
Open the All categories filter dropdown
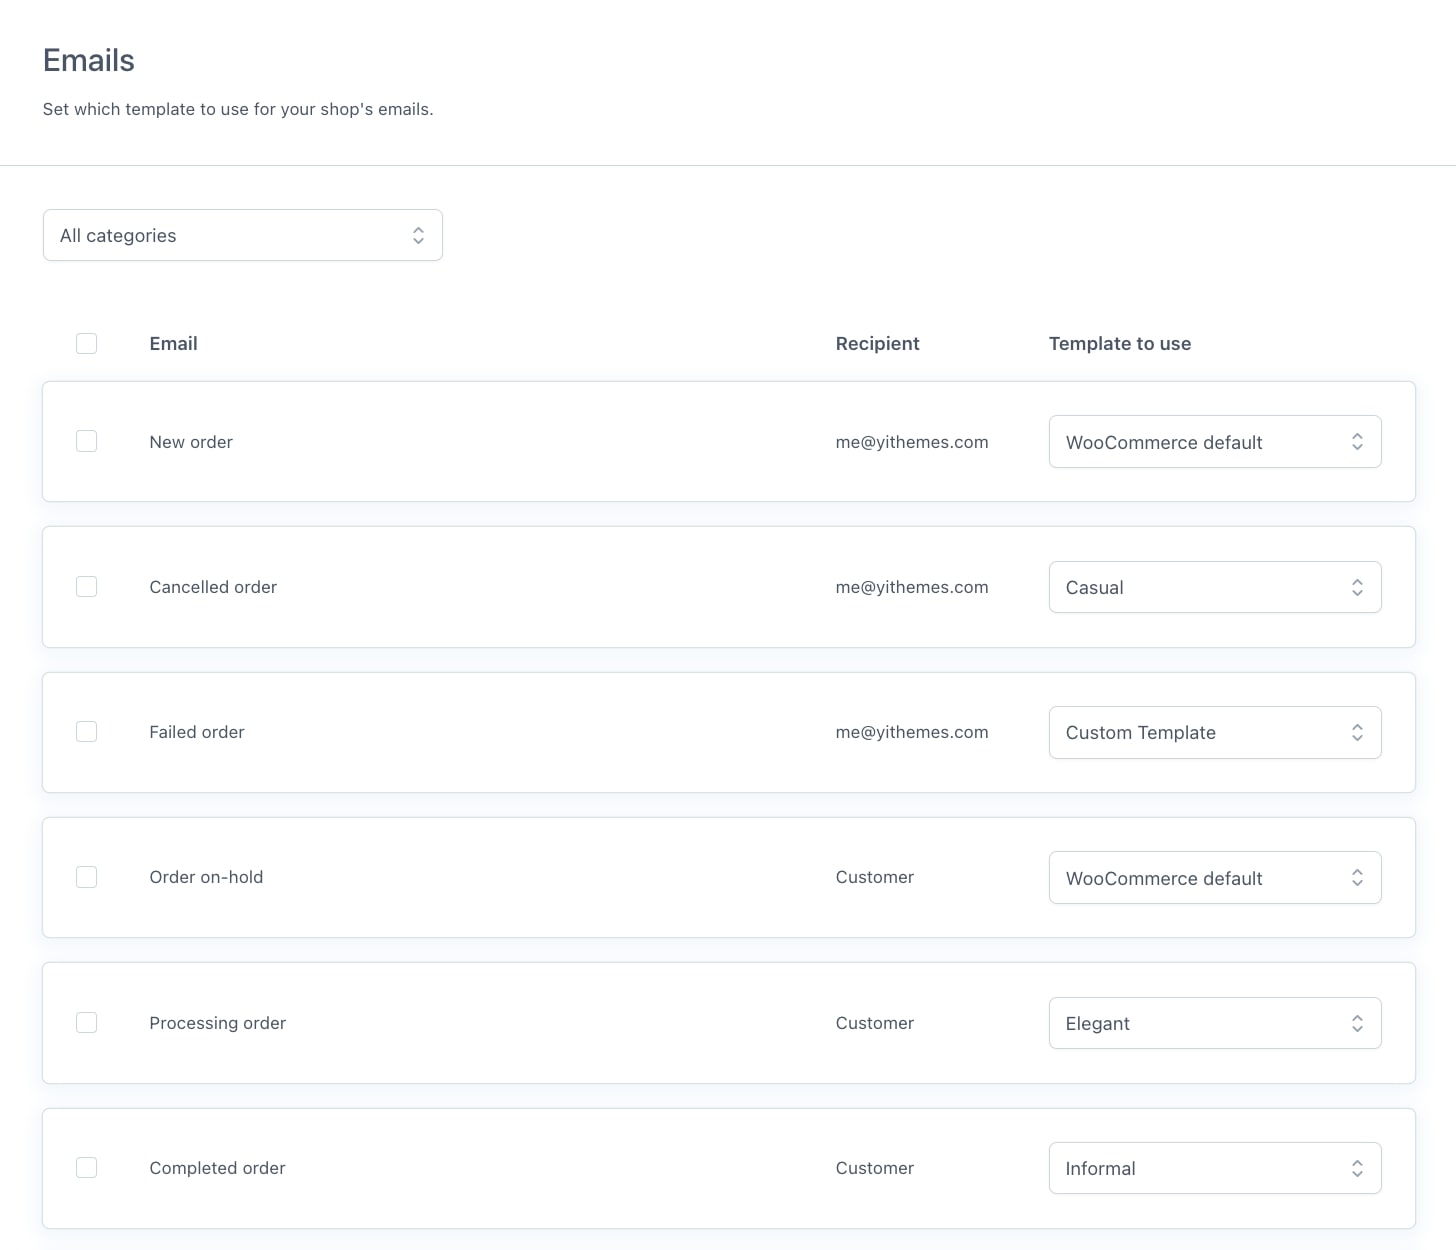coord(242,235)
